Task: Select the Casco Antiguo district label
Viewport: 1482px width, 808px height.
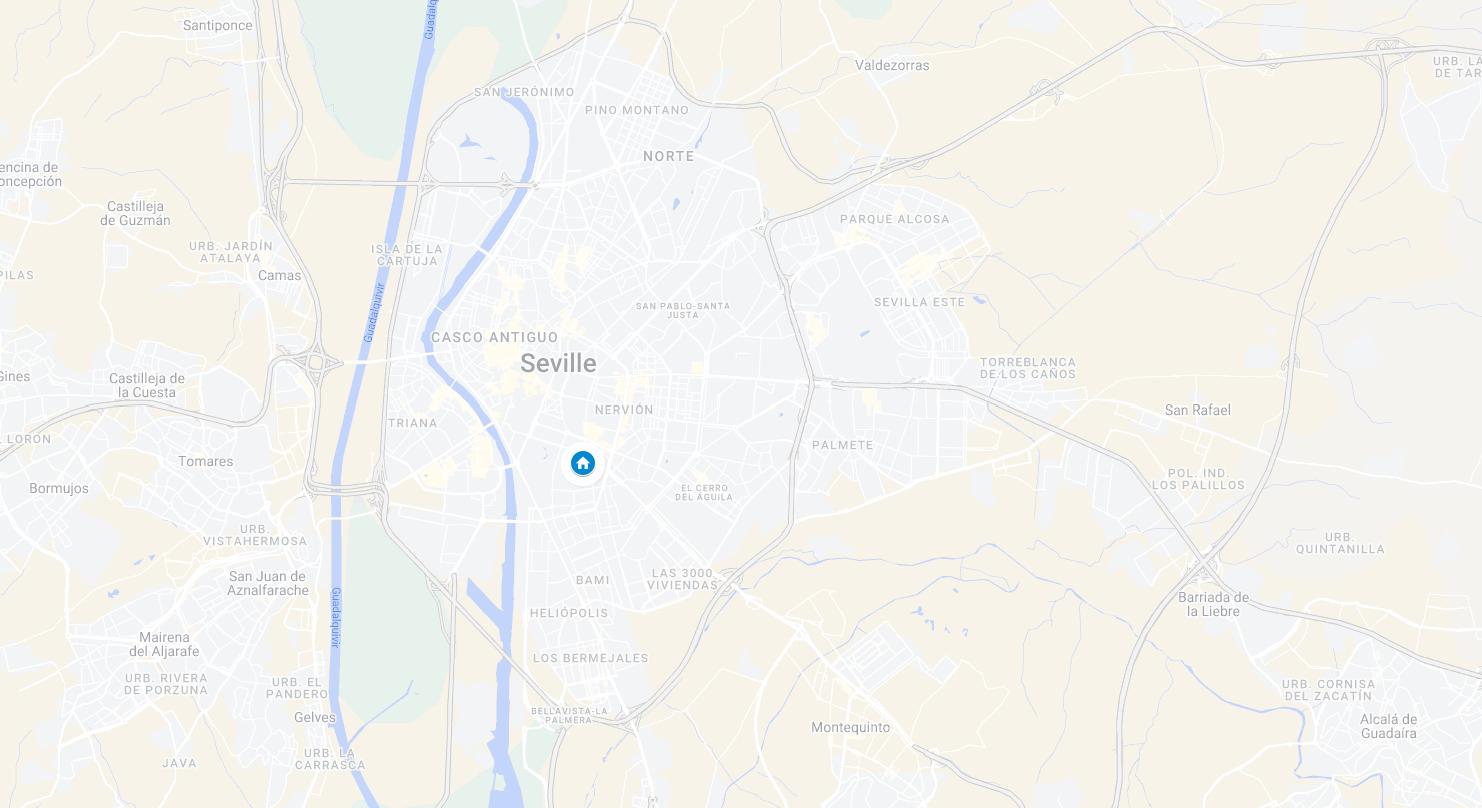Action: click(x=495, y=338)
